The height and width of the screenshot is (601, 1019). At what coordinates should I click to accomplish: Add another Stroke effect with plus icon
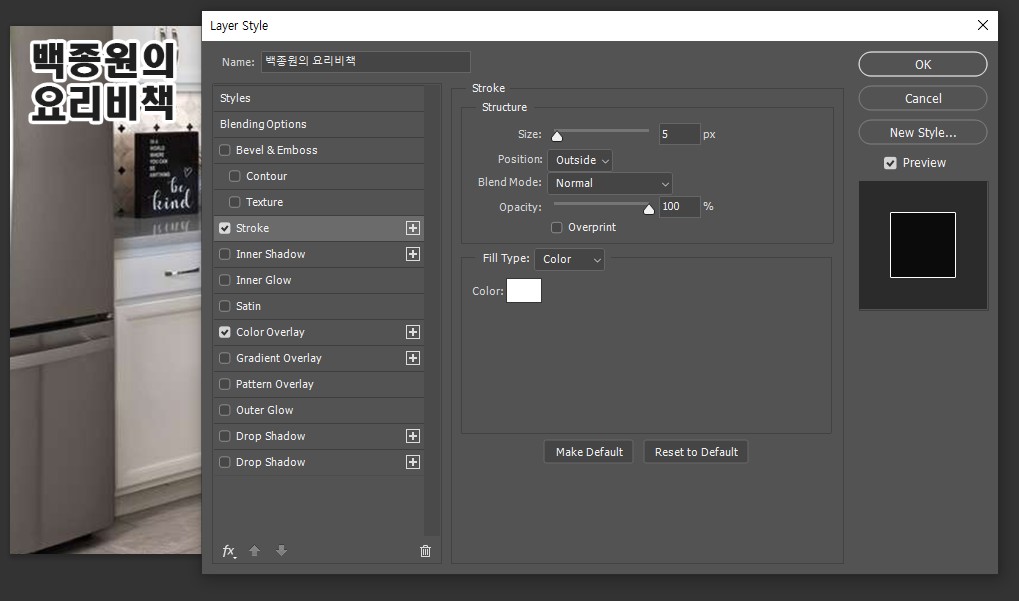click(413, 228)
